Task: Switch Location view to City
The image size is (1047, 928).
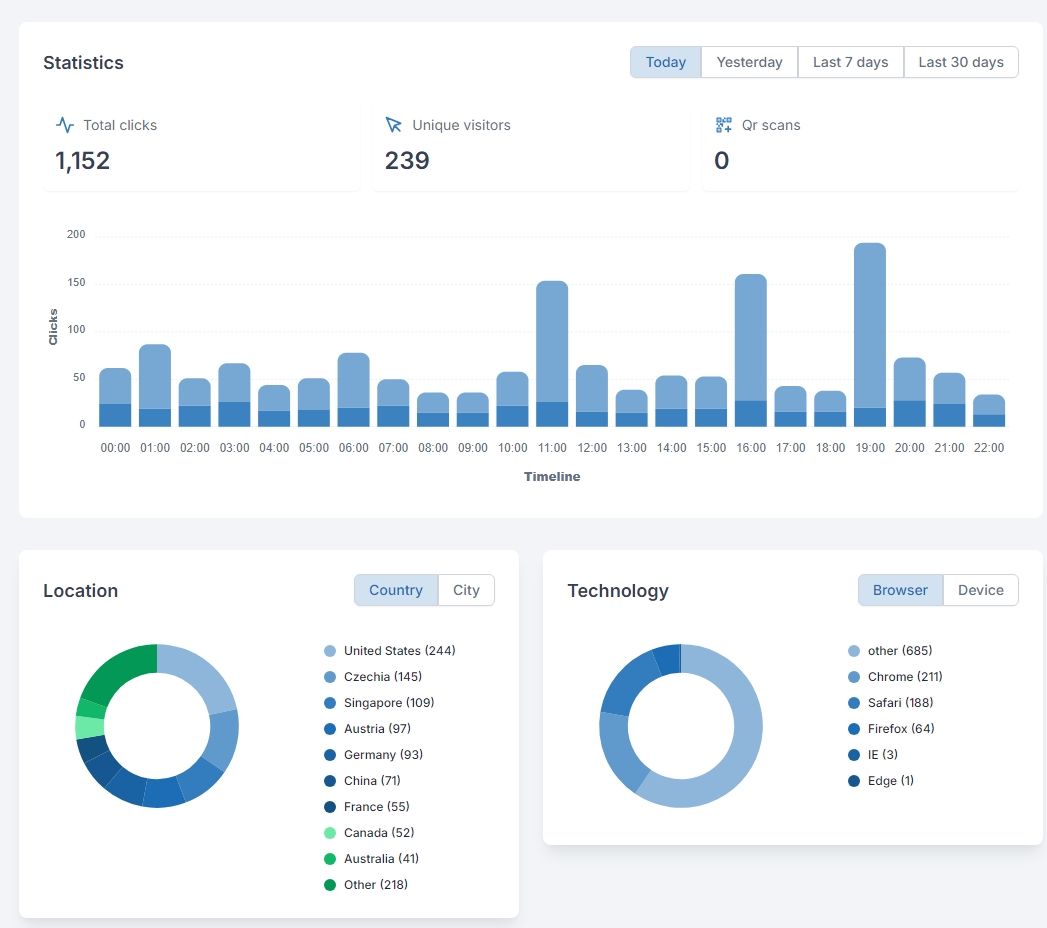Action: [x=466, y=590]
